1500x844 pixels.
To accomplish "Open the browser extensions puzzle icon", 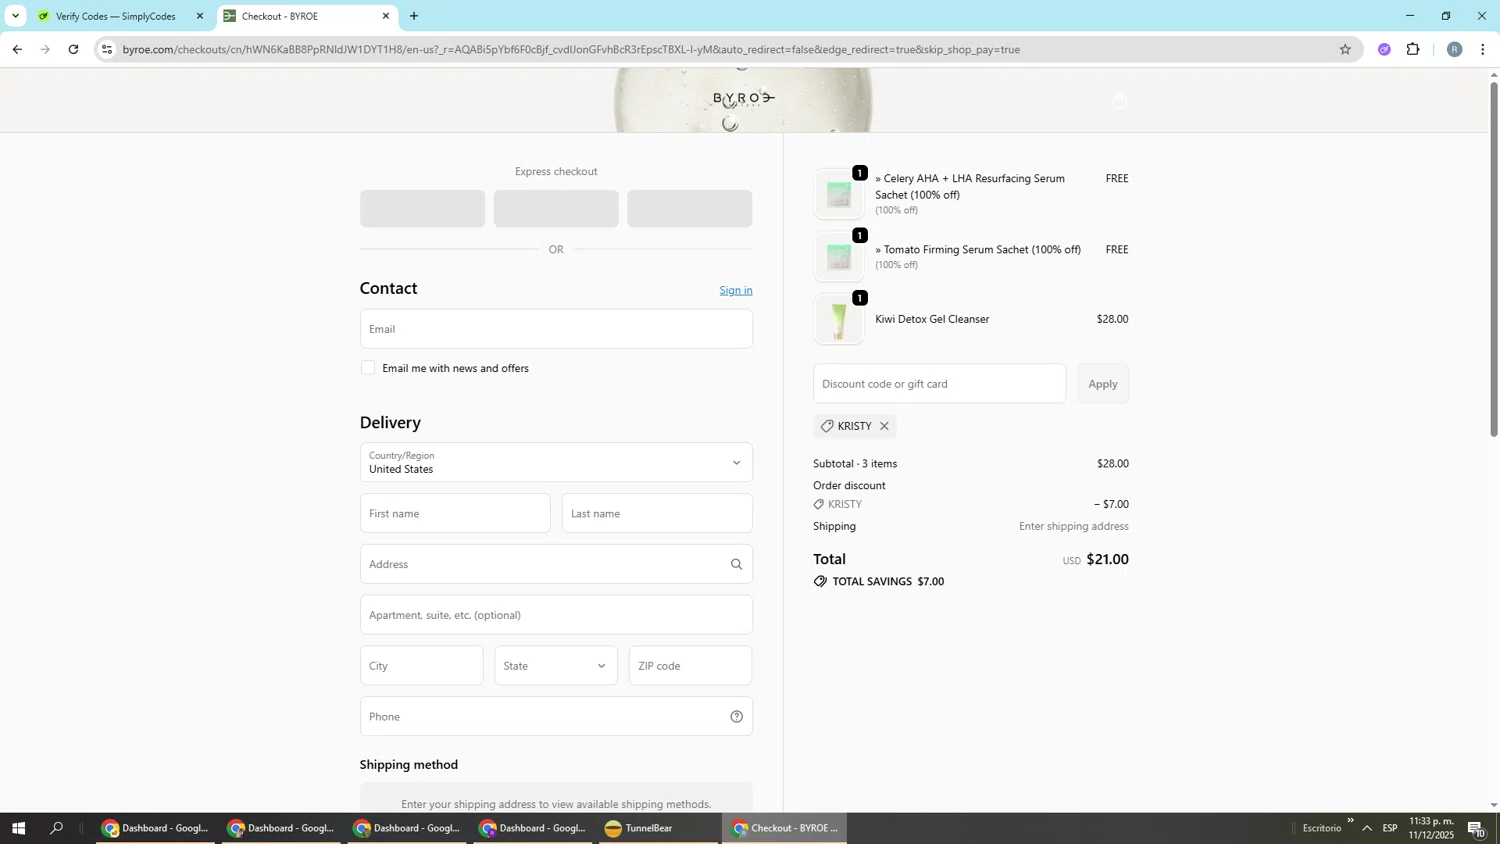I will pos(1413,49).
